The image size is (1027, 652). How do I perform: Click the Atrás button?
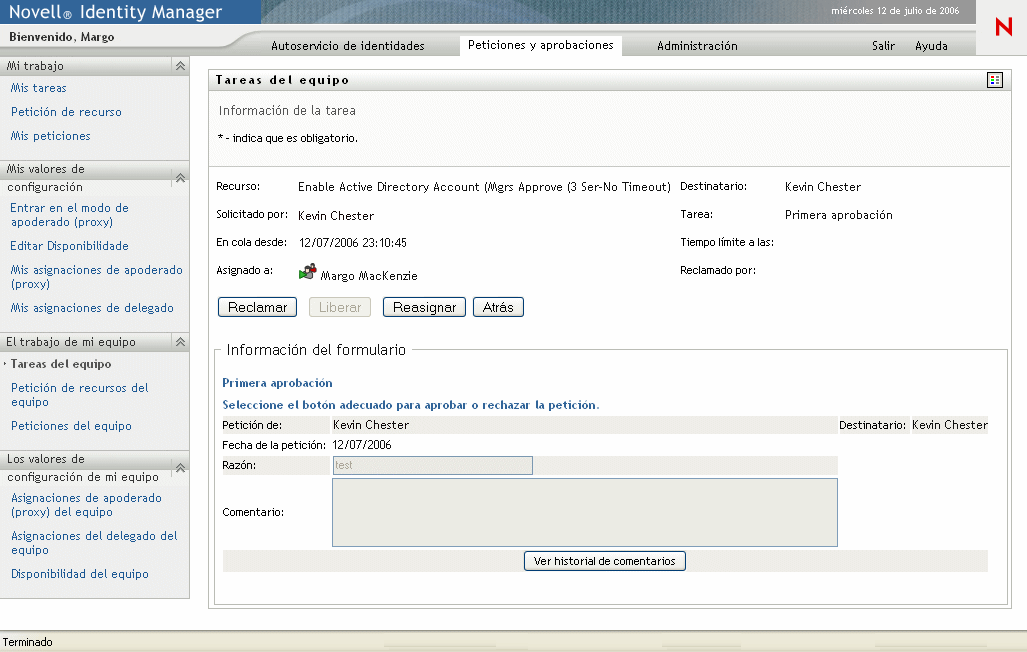coord(498,307)
